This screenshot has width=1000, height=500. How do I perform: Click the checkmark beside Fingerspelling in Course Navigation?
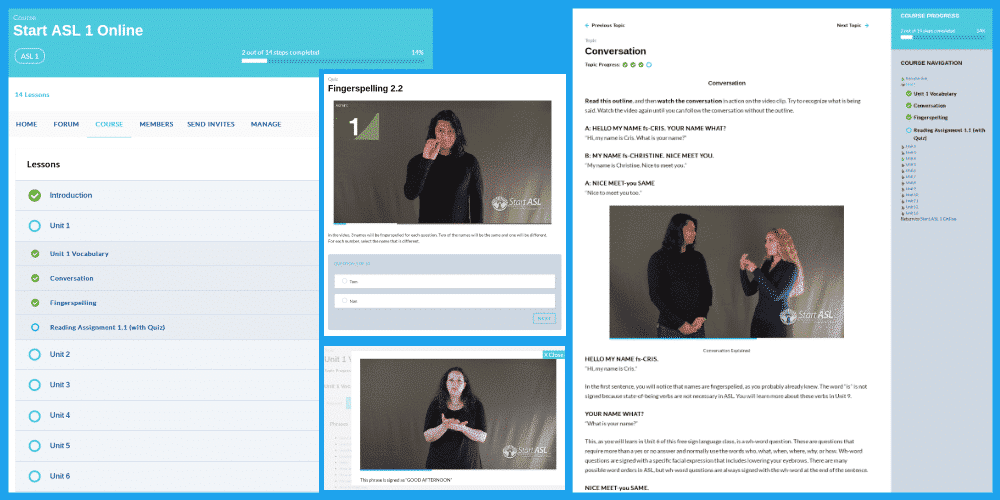point(909,117)
